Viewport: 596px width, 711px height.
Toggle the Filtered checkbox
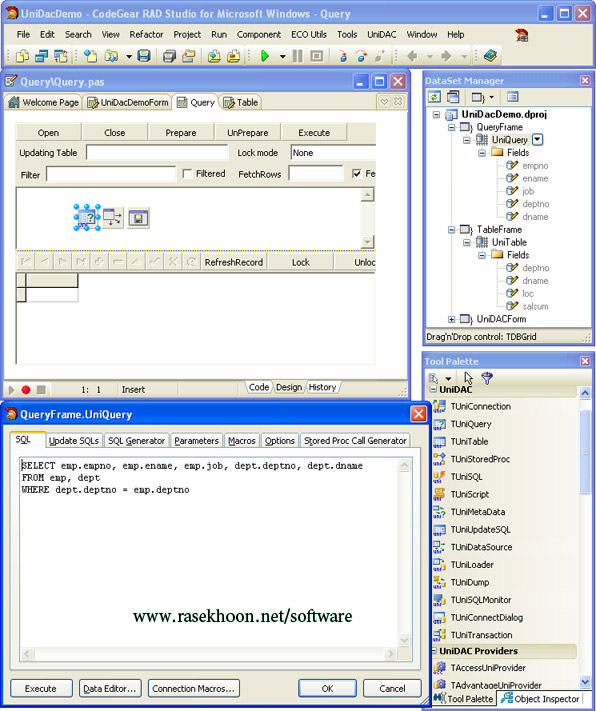click(187, 174)
